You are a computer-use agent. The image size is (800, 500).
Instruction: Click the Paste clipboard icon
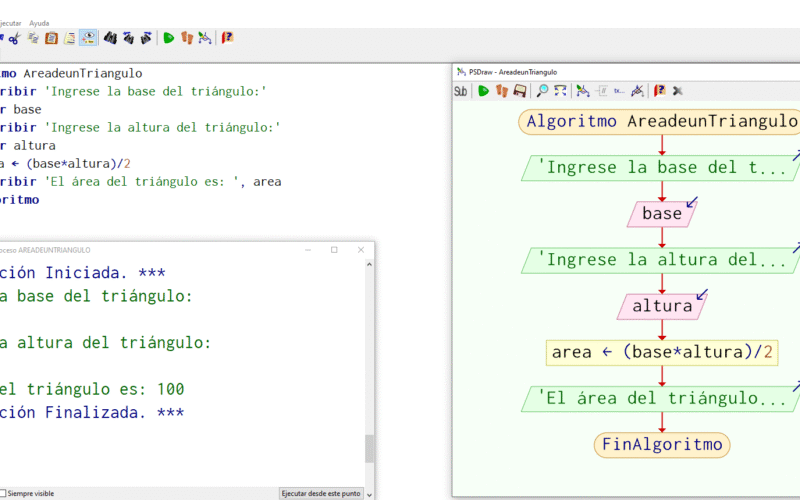51,38
